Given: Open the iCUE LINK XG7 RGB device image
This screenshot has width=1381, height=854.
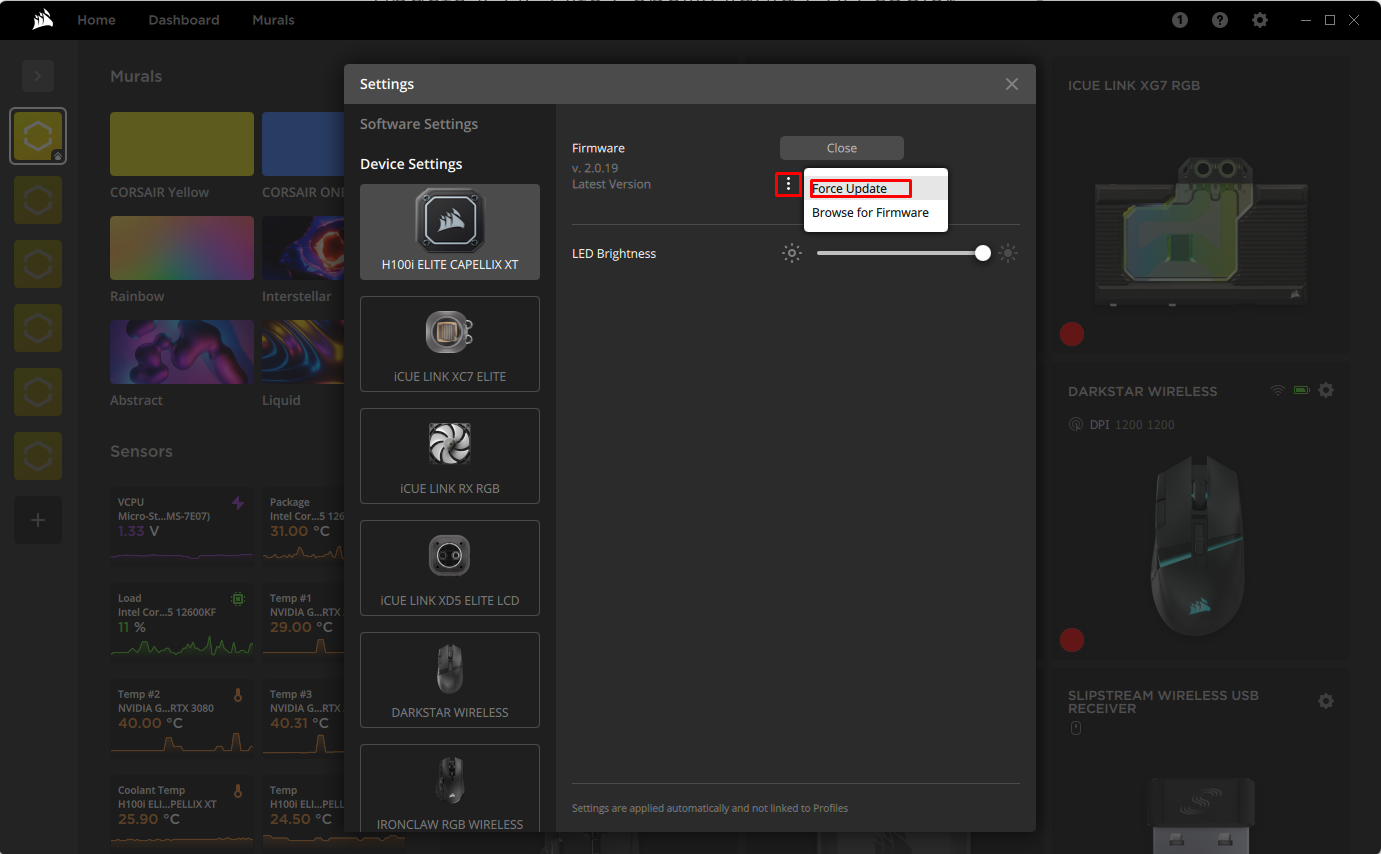Looking at the screenshot, I should (1199, 229).
